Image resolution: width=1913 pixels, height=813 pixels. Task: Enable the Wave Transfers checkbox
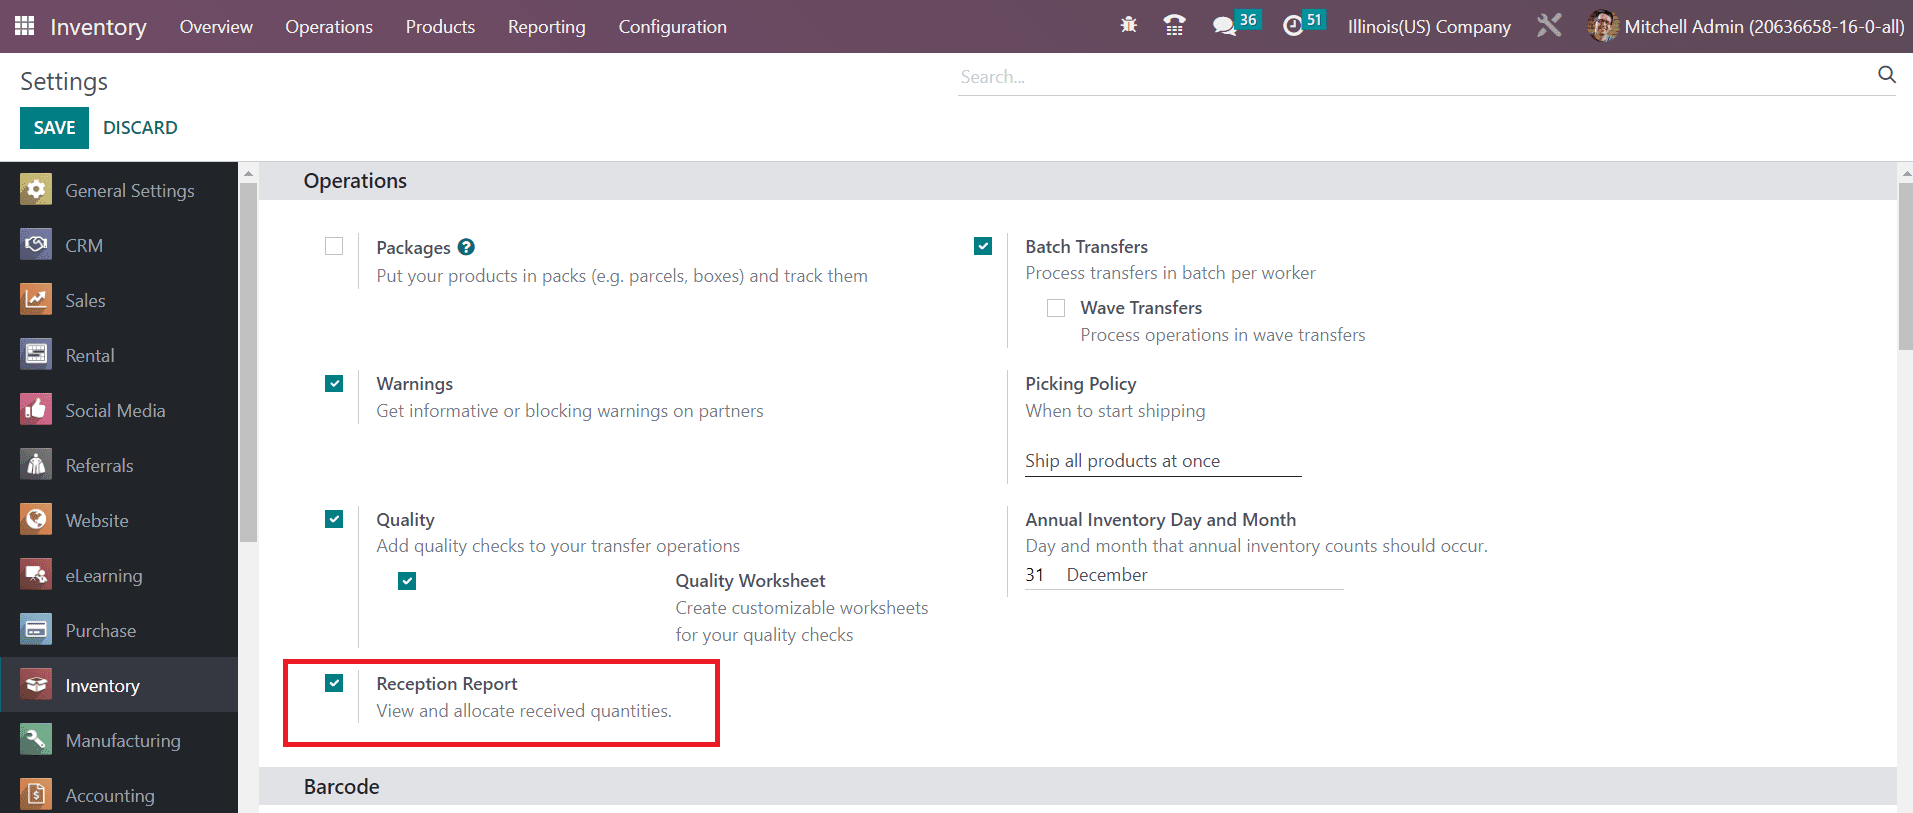tap(1056, 308)
